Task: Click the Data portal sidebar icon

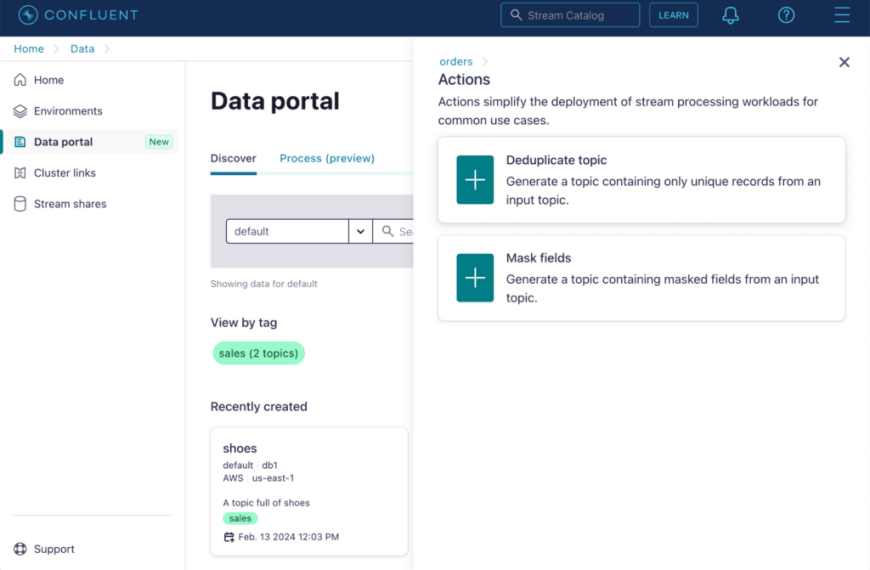Action: pyautogui.click(x=20, y=142)
